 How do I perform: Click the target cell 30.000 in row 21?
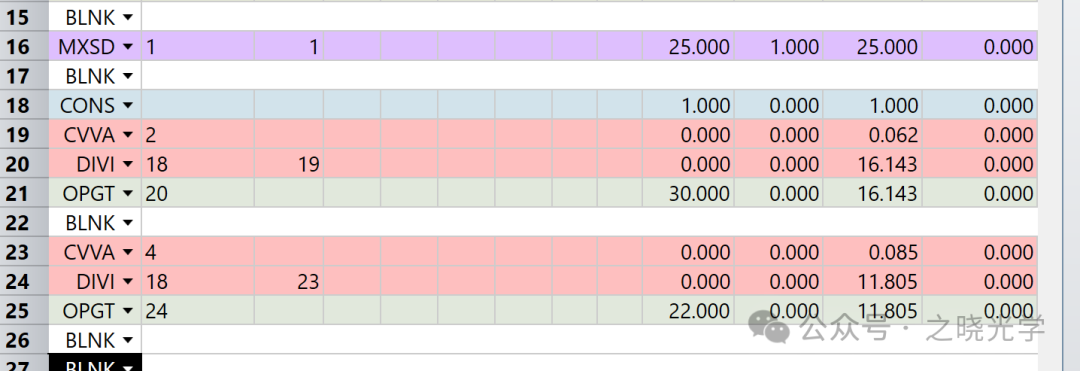[688, 193]
